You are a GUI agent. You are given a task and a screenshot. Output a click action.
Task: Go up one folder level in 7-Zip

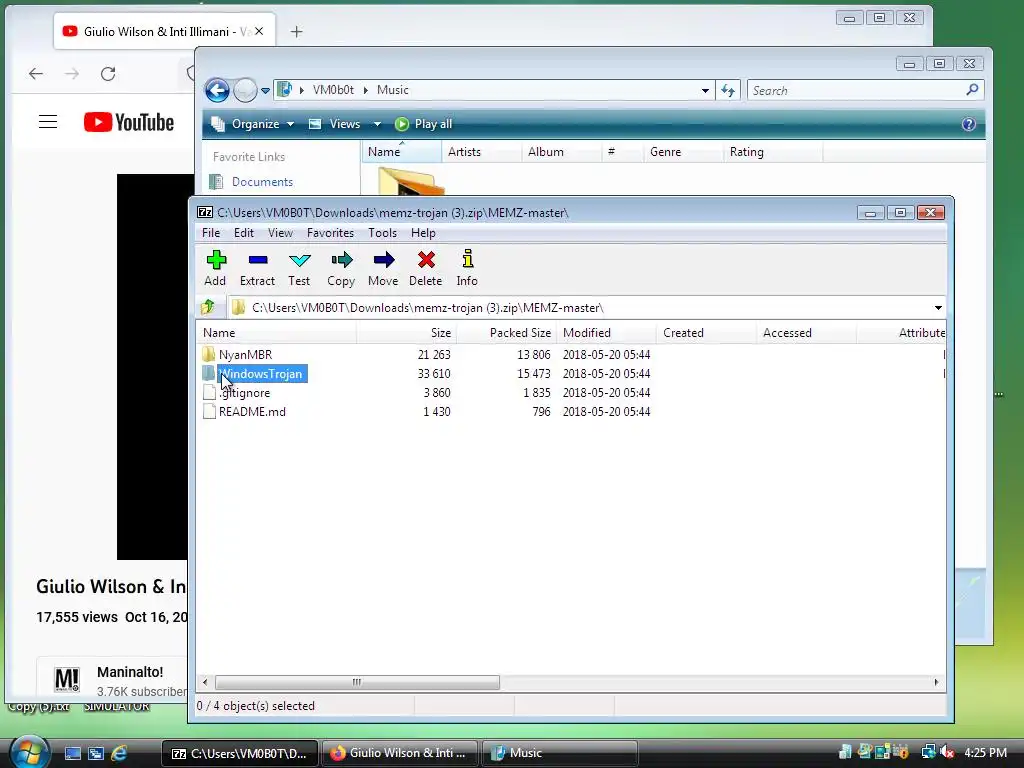click(208, 307)
